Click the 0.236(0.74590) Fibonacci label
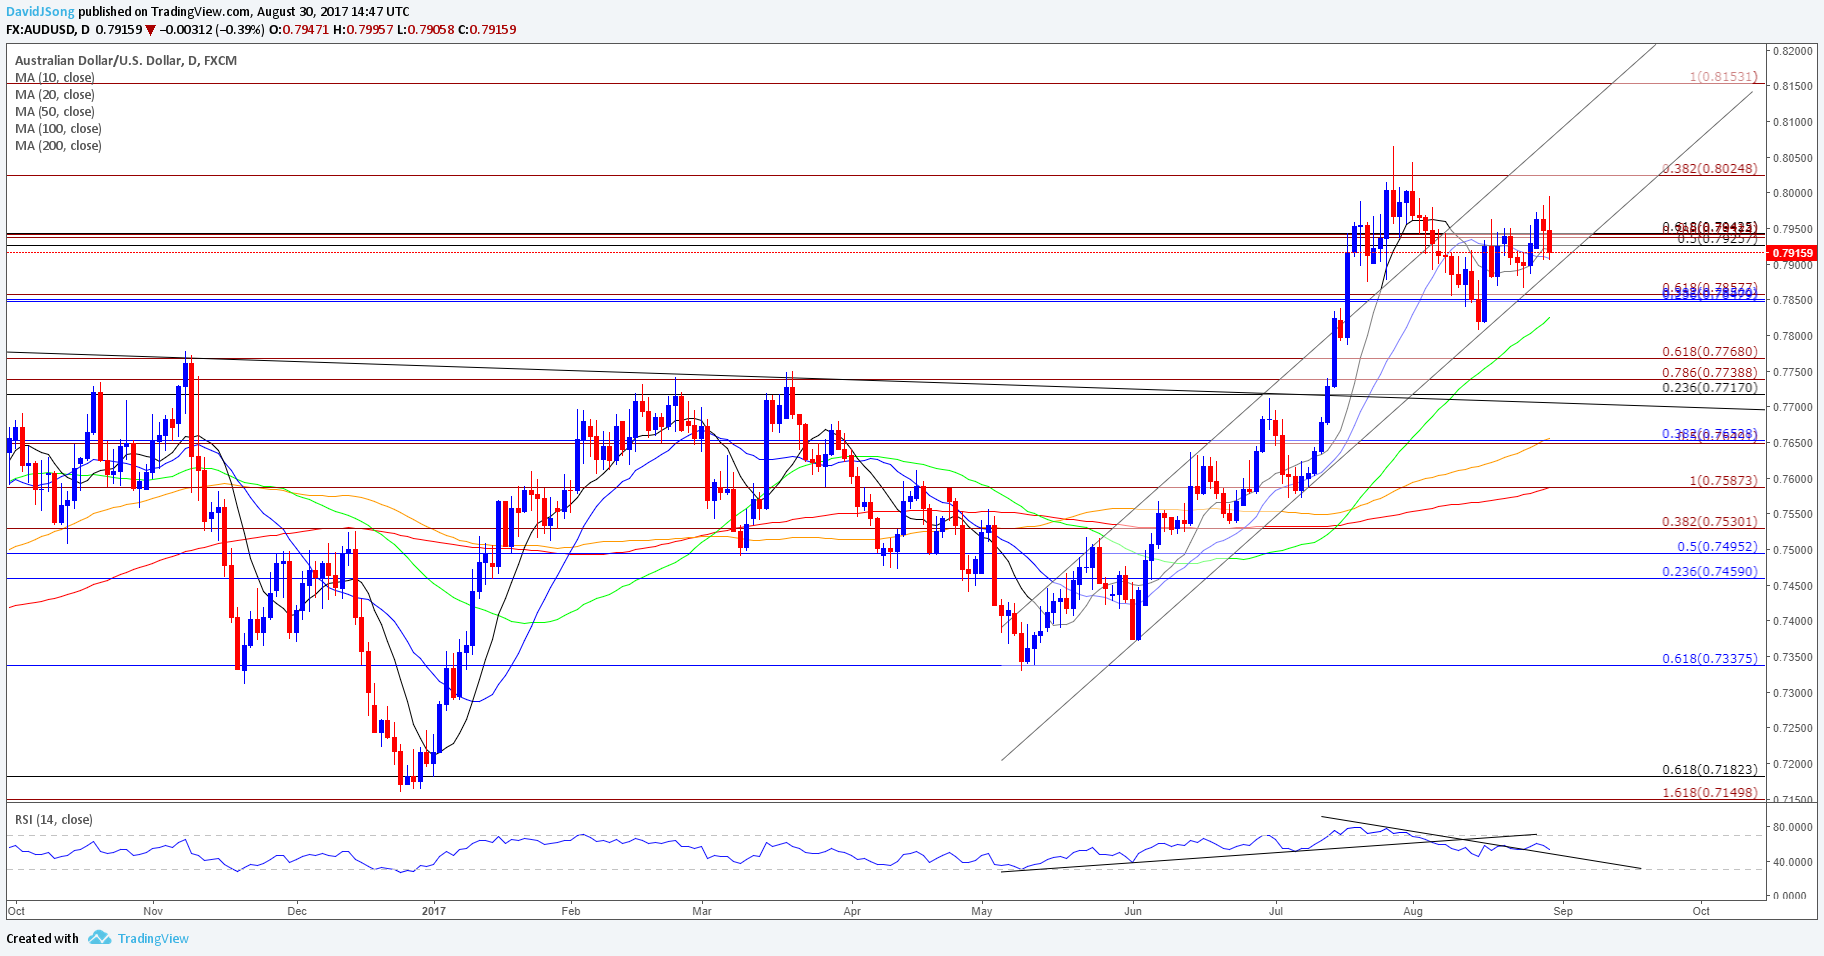 (x=1710, y=571)
